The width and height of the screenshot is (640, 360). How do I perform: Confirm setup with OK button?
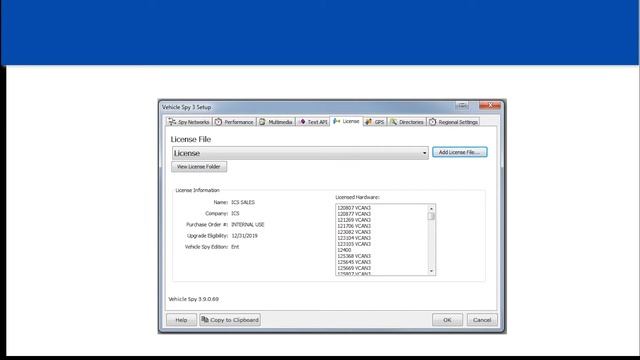coord(447,320)
